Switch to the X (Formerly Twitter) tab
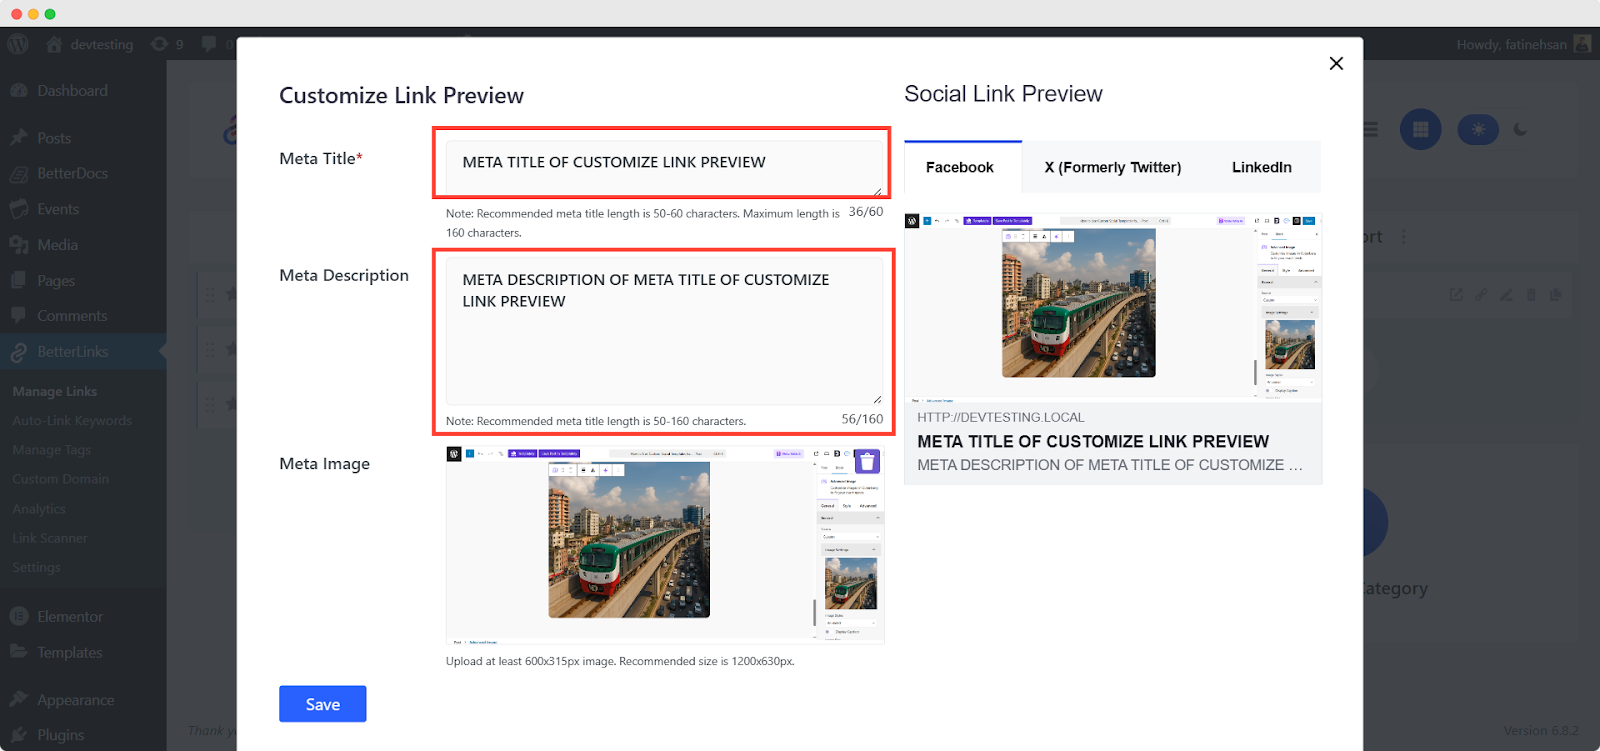 click(x=1113, y=167)
